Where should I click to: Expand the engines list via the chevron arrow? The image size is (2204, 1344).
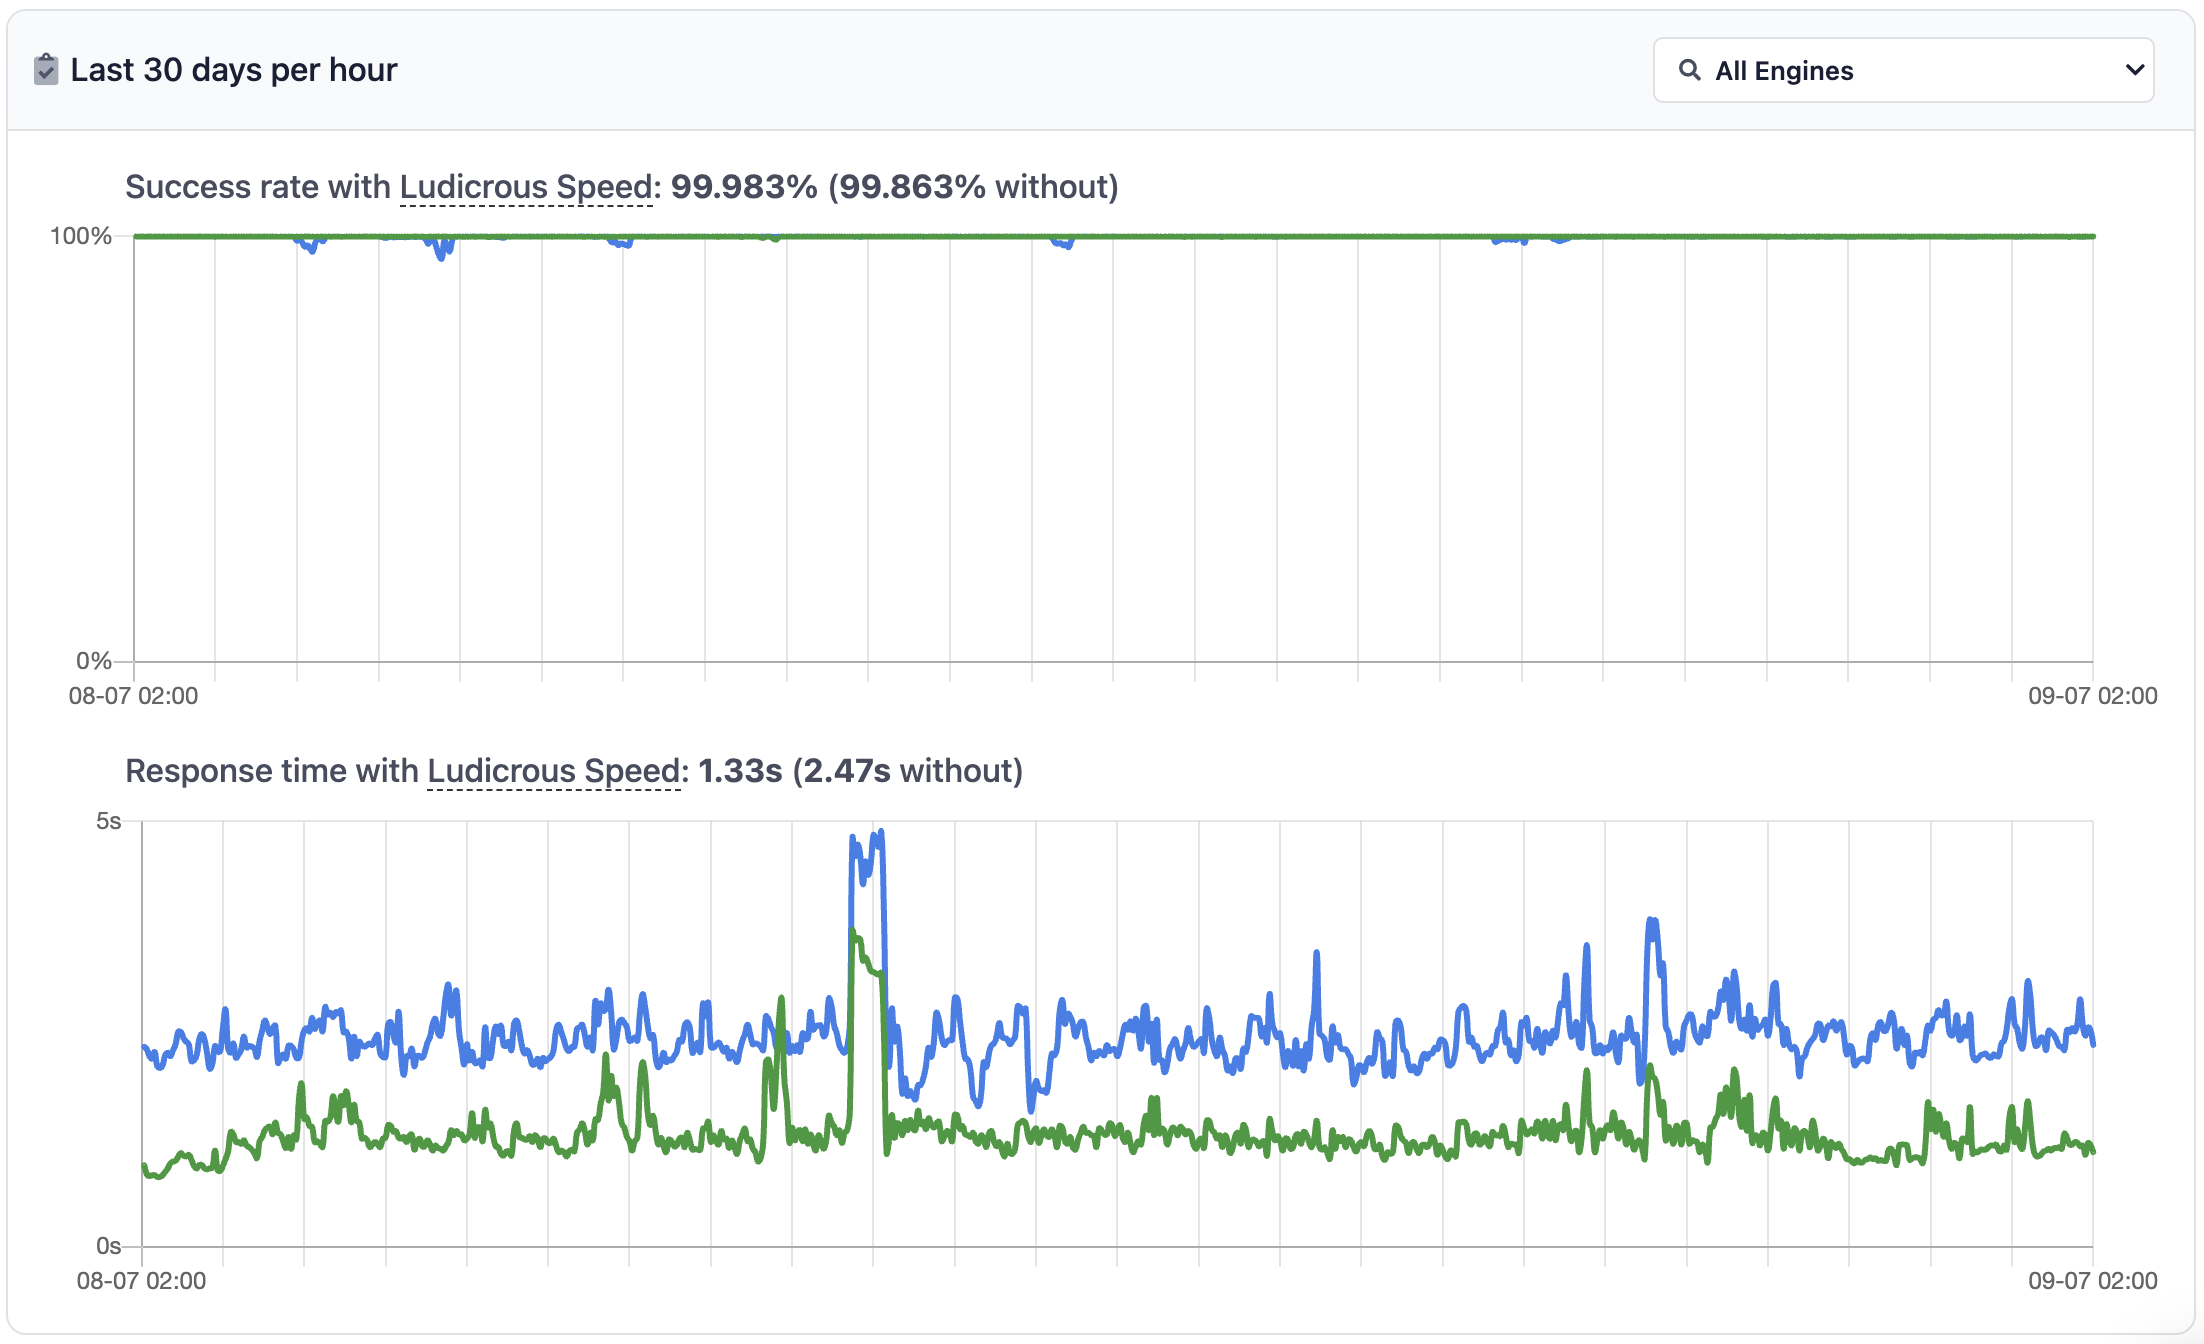click(x=2134, y=70)
